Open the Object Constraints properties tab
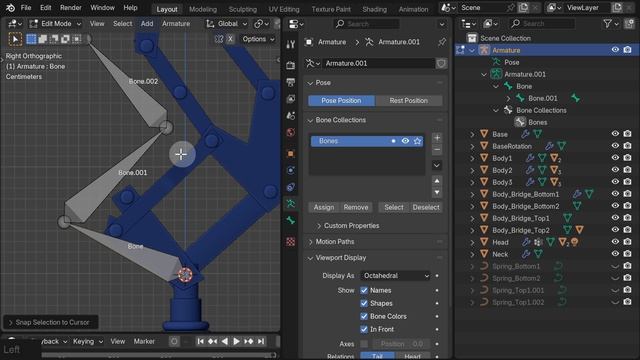This screenshot has width=640, height=360. click(x=290, y=187)
